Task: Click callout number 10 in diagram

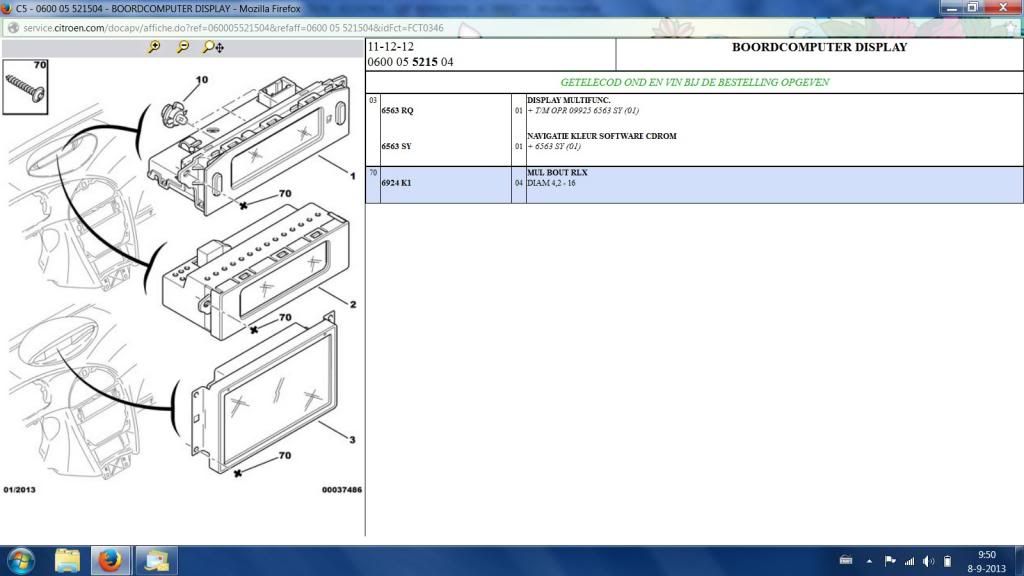Action: click(202, 80)
